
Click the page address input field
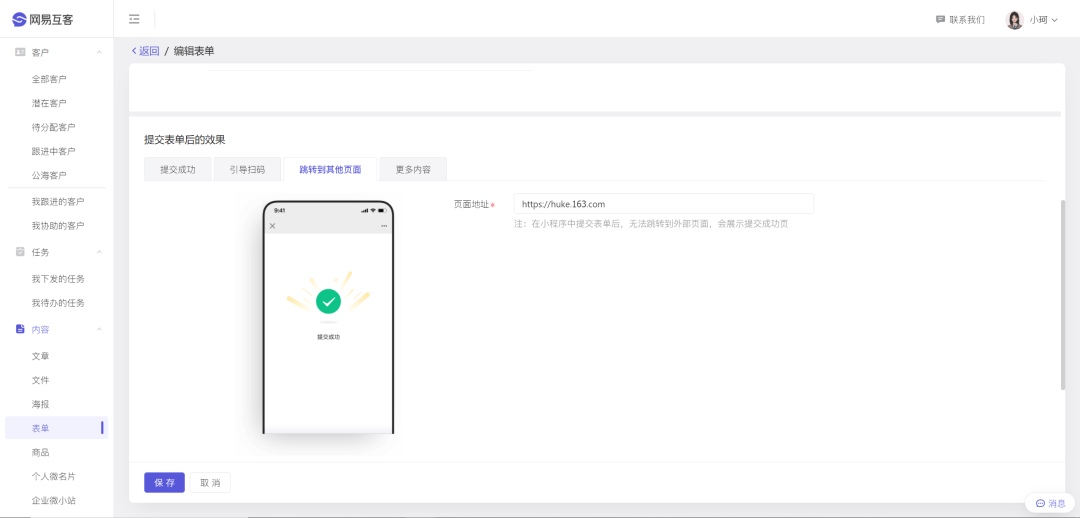663,204
